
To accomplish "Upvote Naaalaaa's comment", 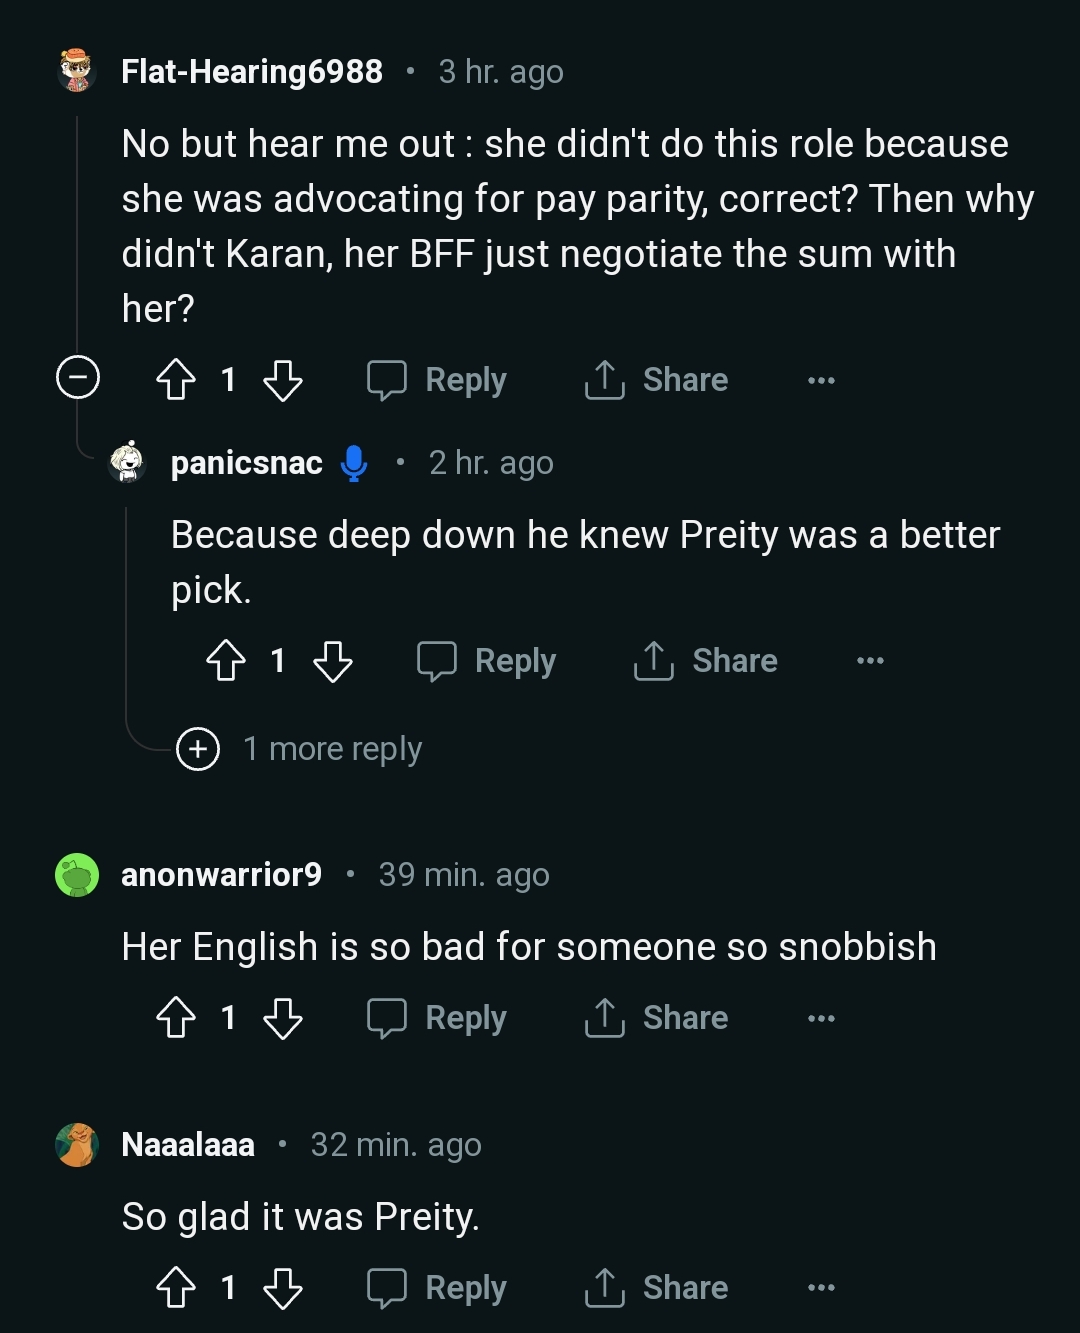I will click(176, 1288).
